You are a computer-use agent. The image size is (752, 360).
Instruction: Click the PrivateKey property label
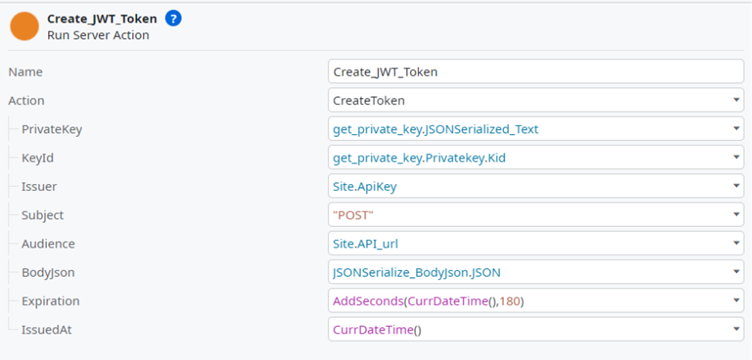[x=52, y=129]
